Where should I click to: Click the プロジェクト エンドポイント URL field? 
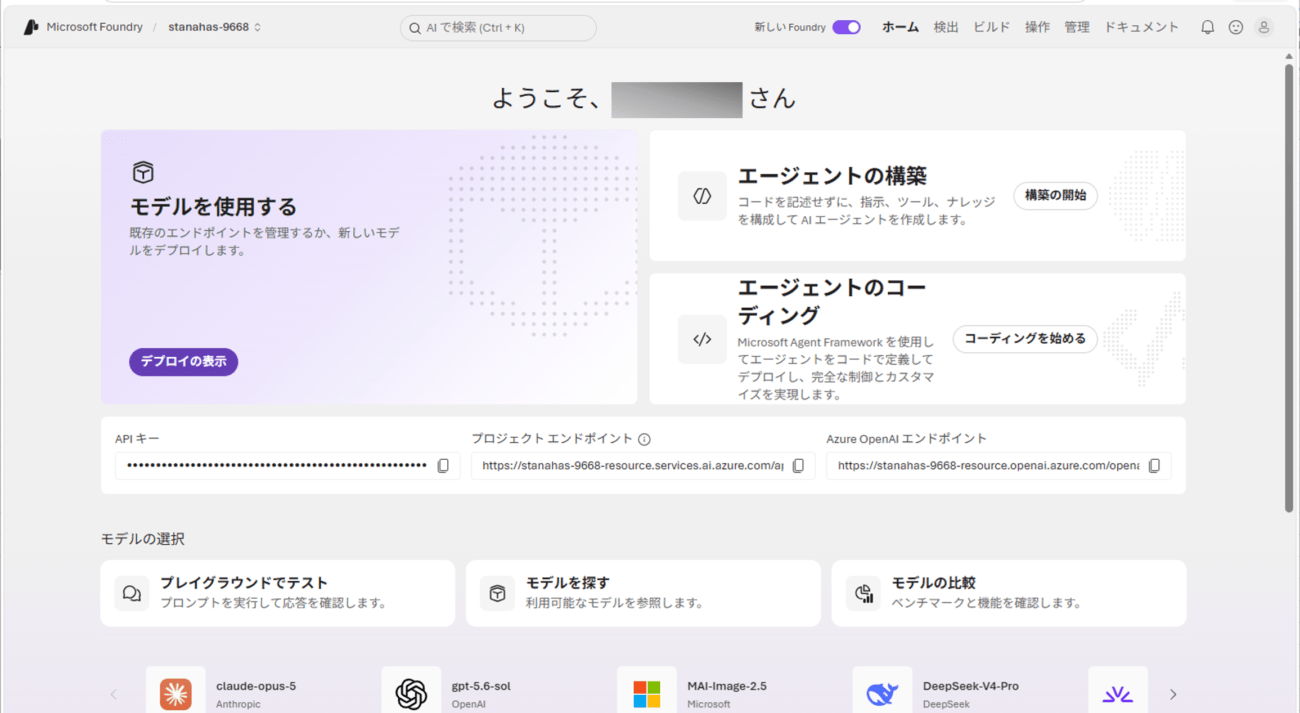(x=643, y=466)
